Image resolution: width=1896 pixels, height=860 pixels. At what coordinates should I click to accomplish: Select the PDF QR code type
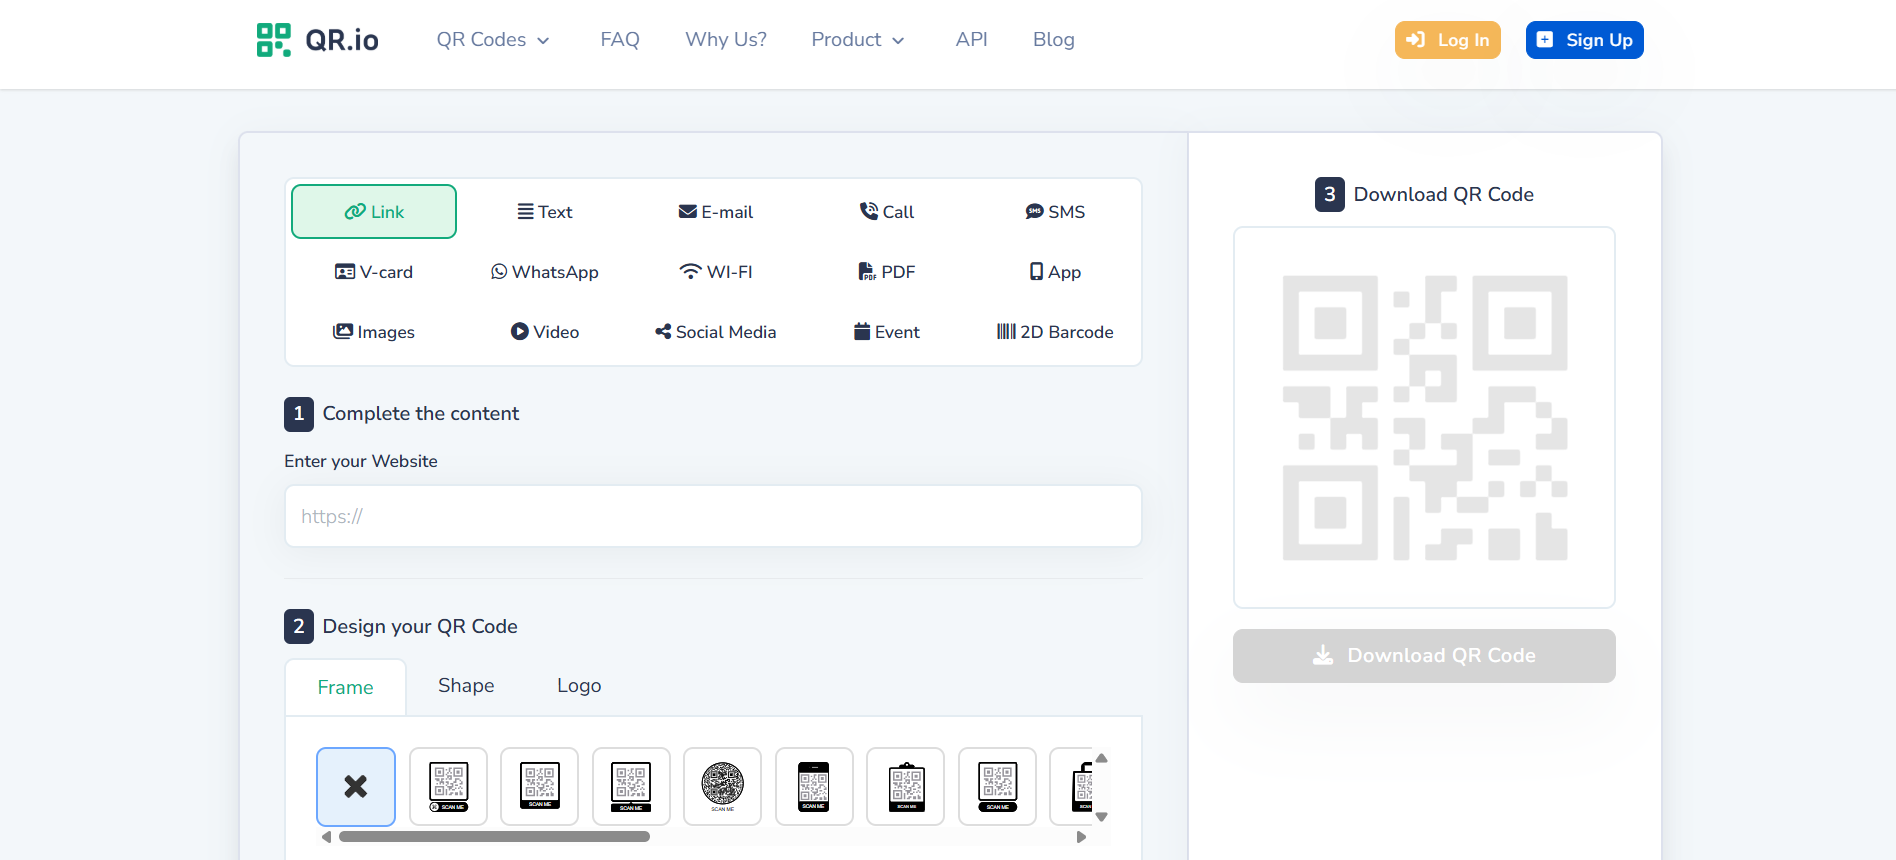coord(887,272)
